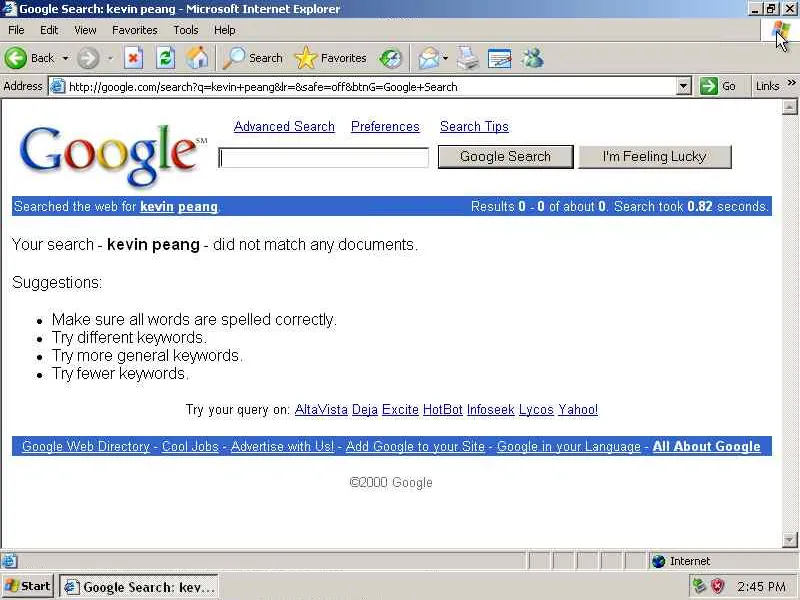Screen dimensions: 800x600
Task: Click the Mail envelope icon
Action: (429, 58)
